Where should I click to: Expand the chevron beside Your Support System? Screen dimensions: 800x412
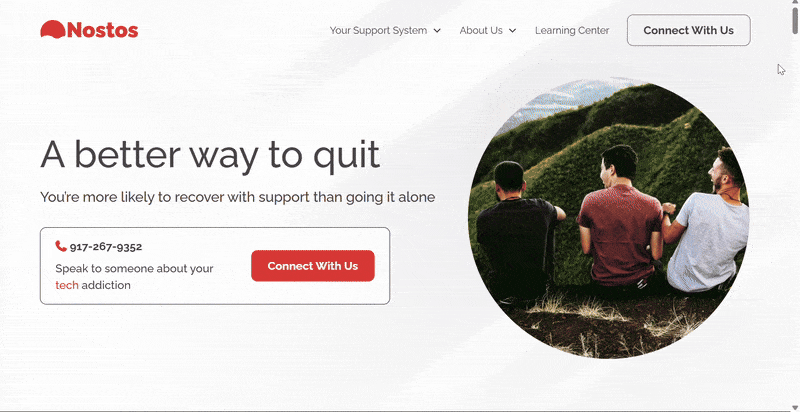[x=437, y=31]
